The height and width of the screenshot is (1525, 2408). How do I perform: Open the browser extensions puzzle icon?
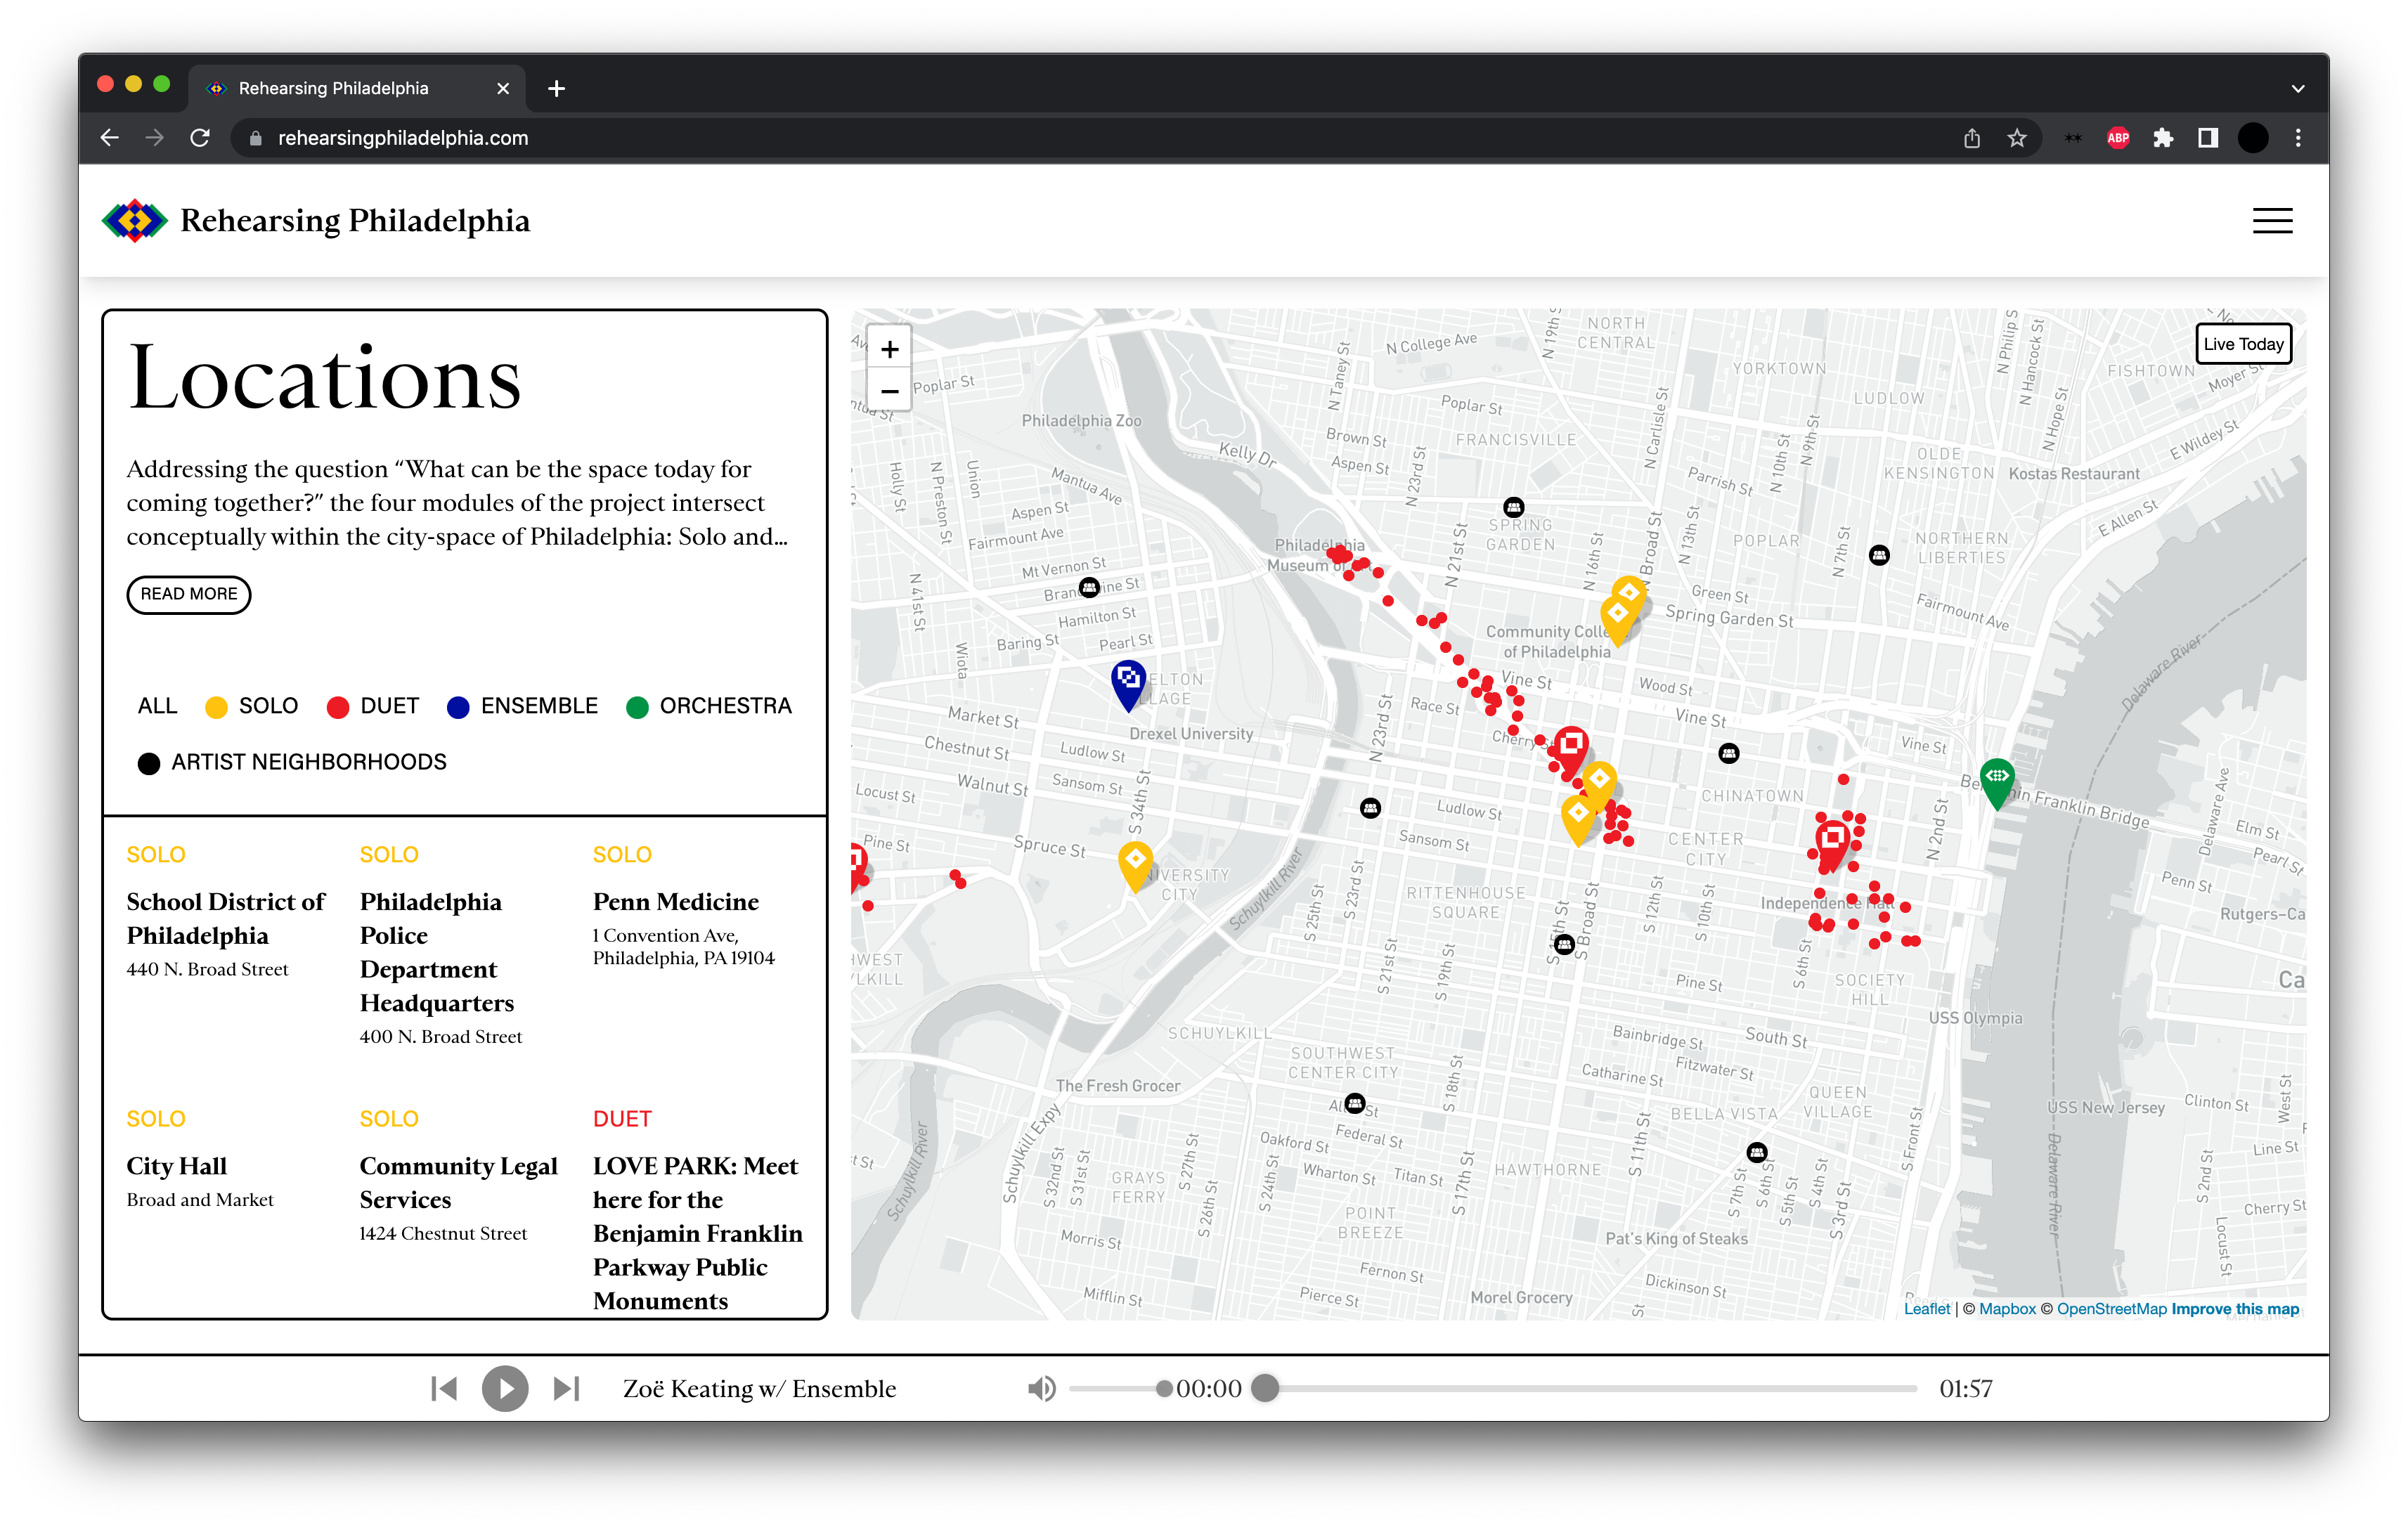2163,138
